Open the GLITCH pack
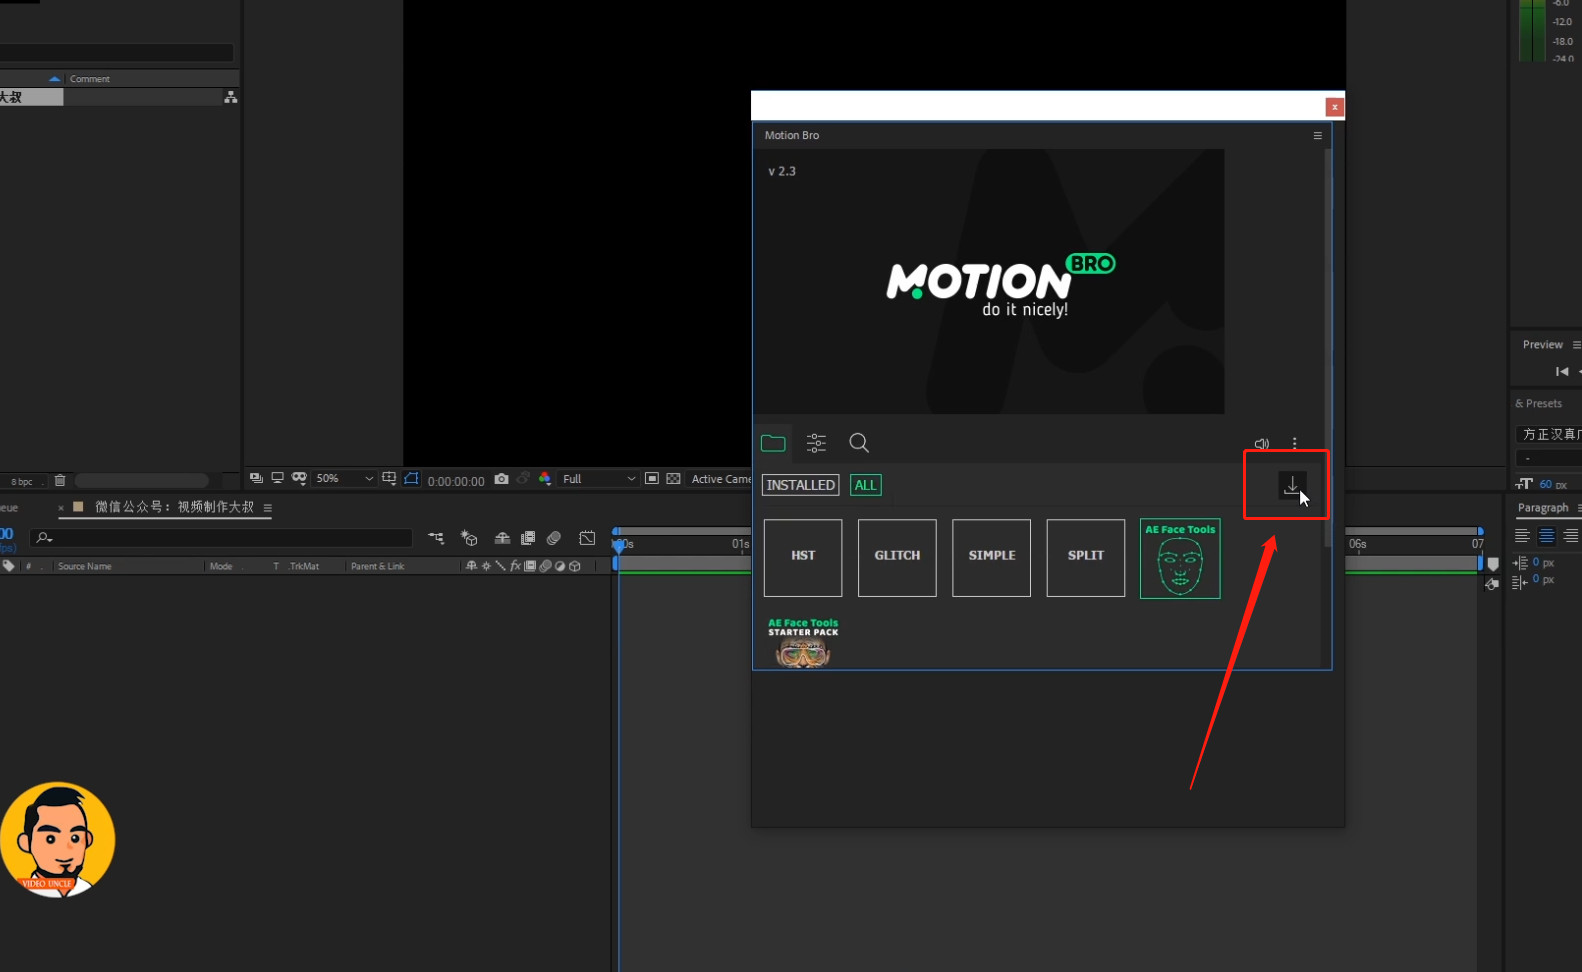 click(897, 557)
